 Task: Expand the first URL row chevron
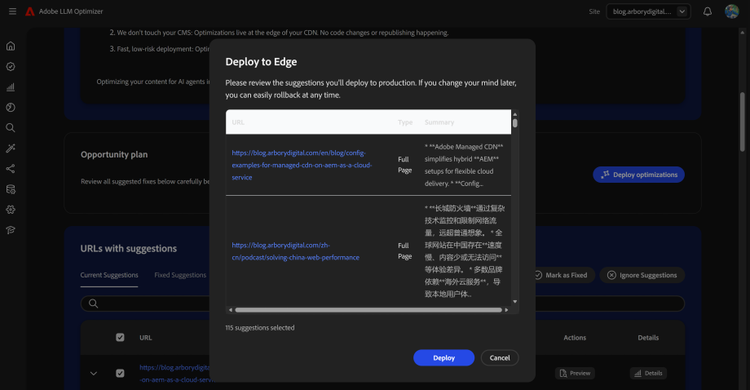click(94, 373)
